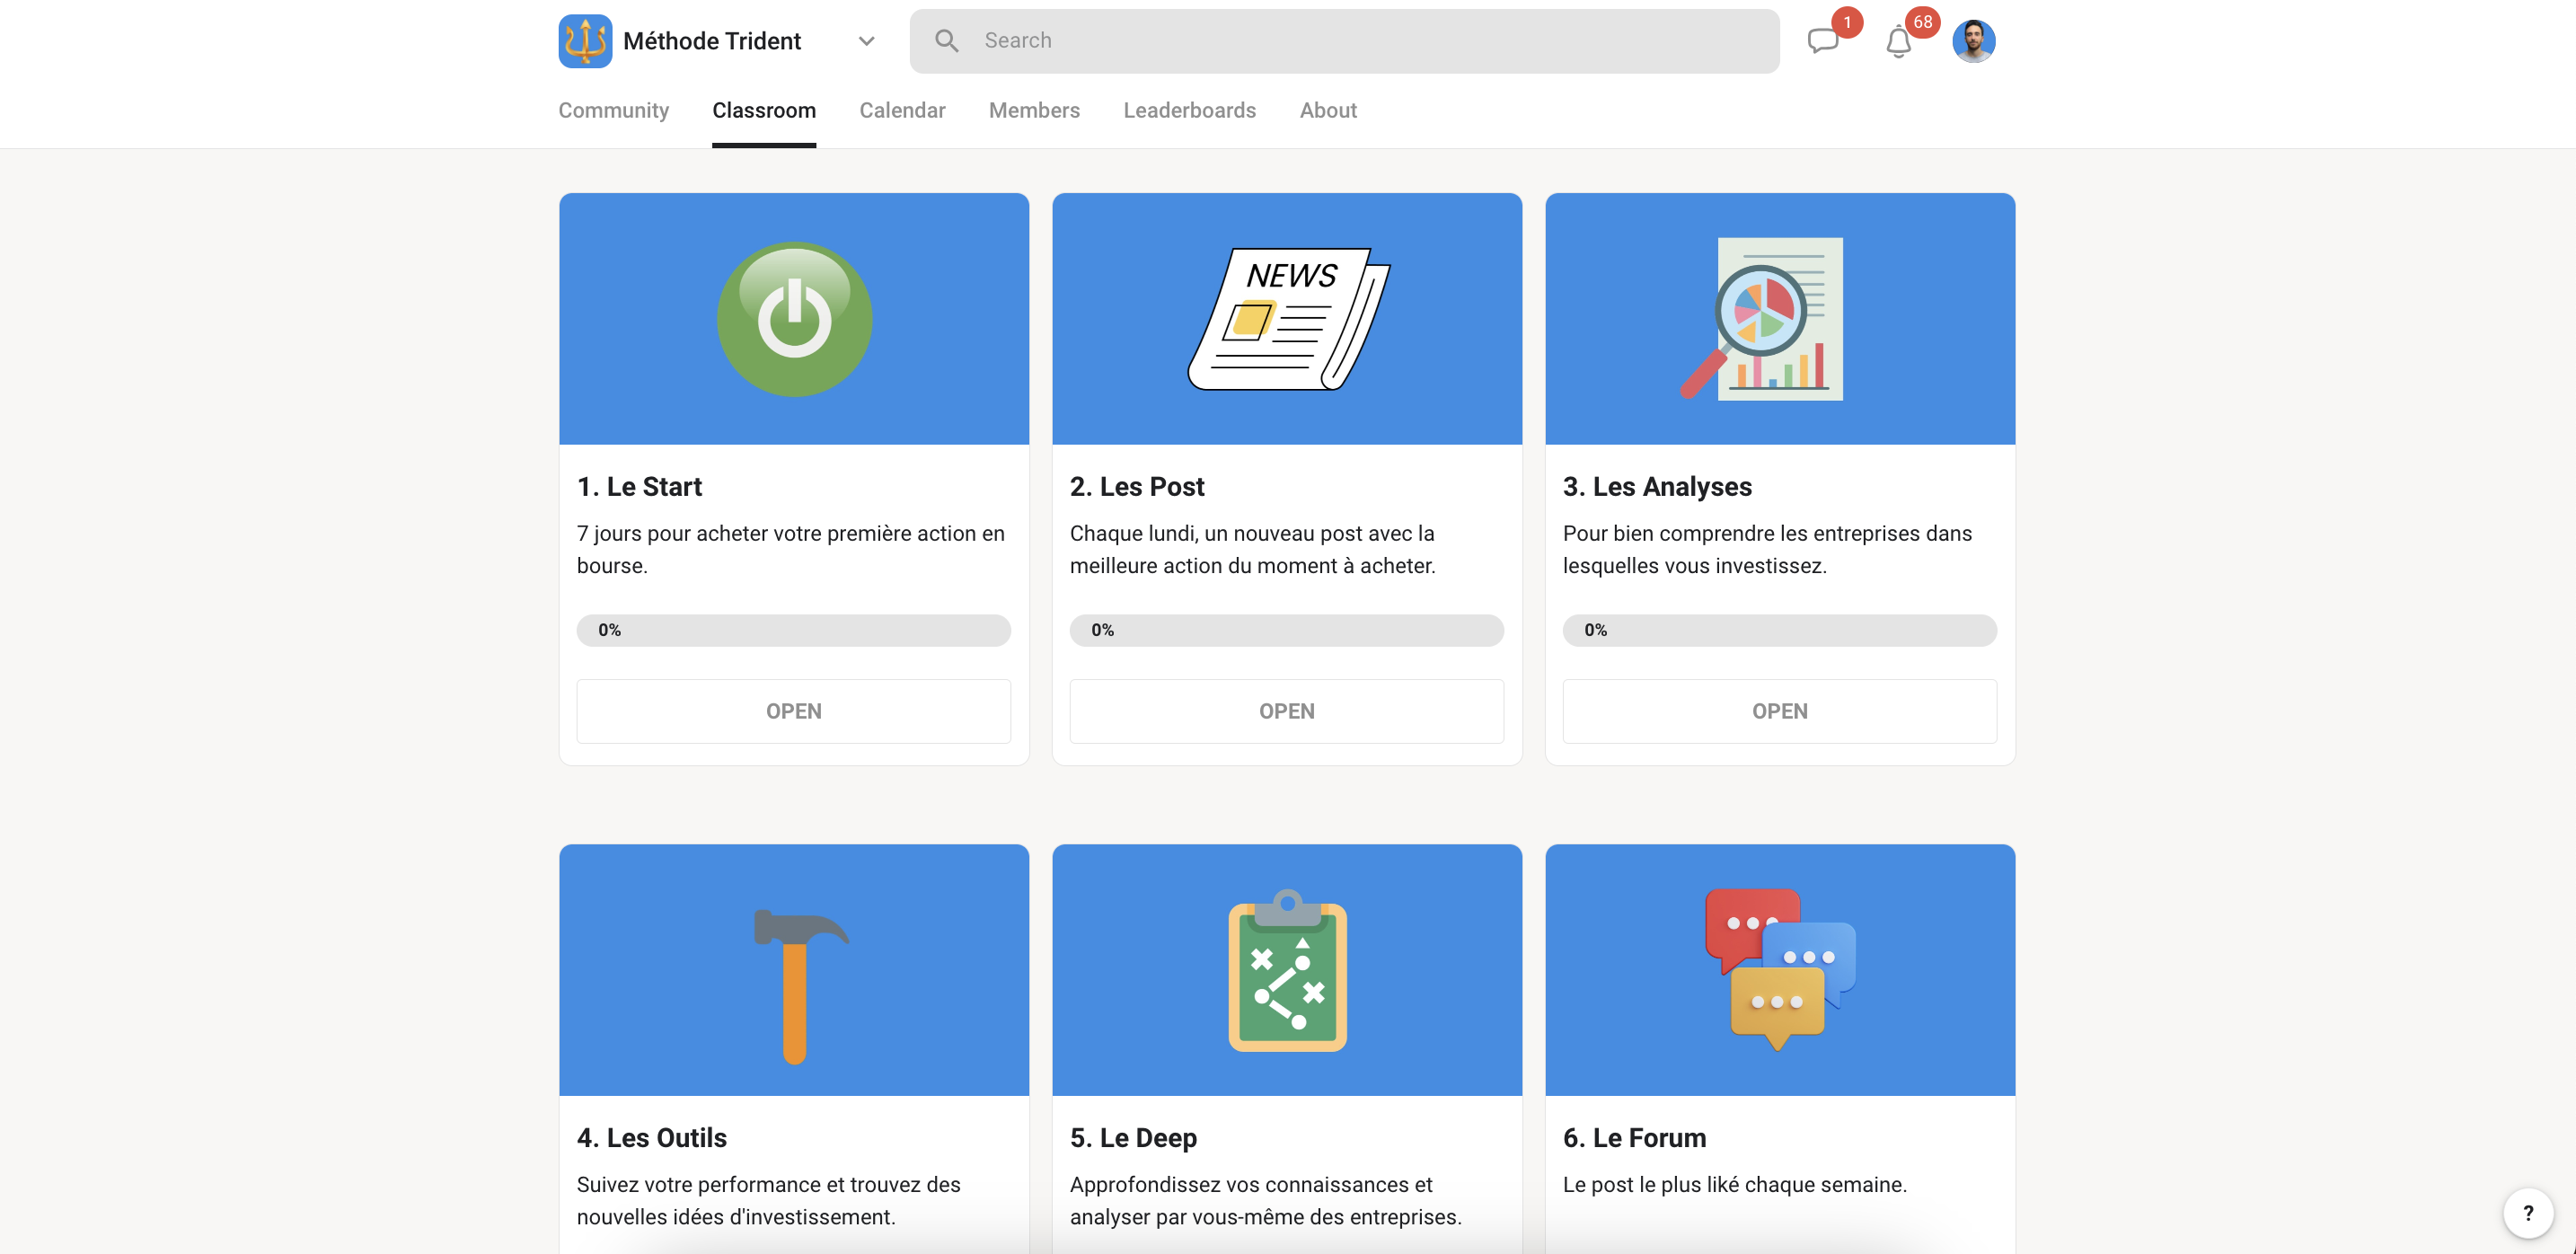Open the '5. Le Deep' course title
Viewport: 2576px width, 1254px height.
tap(1133, 1137)
